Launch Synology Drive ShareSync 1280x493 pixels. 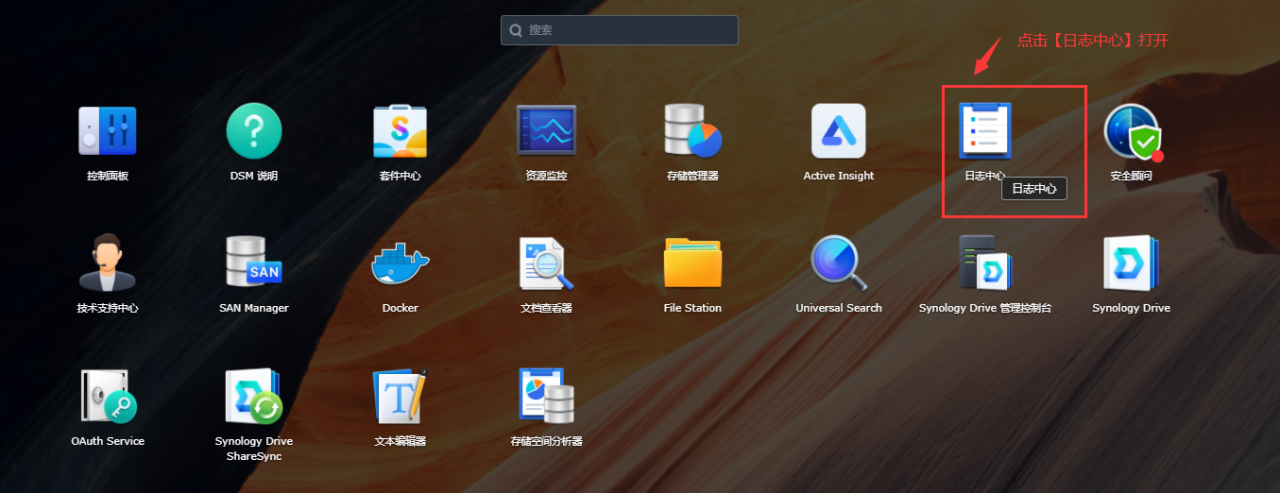(x=254, y=396)
